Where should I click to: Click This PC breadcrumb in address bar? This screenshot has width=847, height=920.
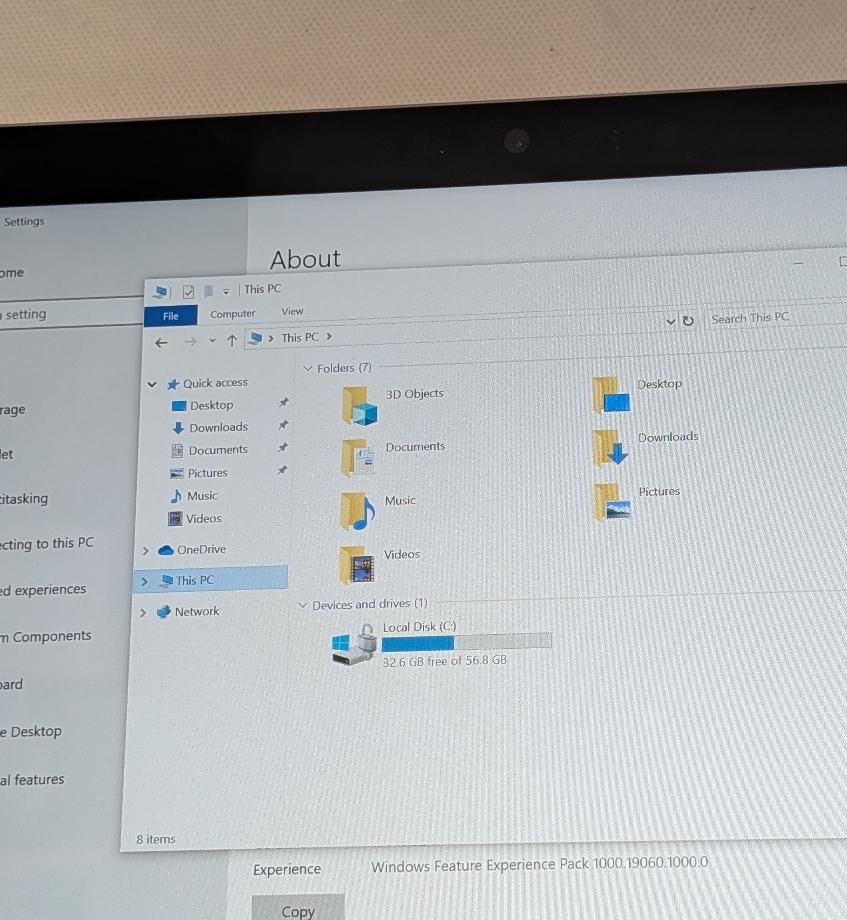300,337
